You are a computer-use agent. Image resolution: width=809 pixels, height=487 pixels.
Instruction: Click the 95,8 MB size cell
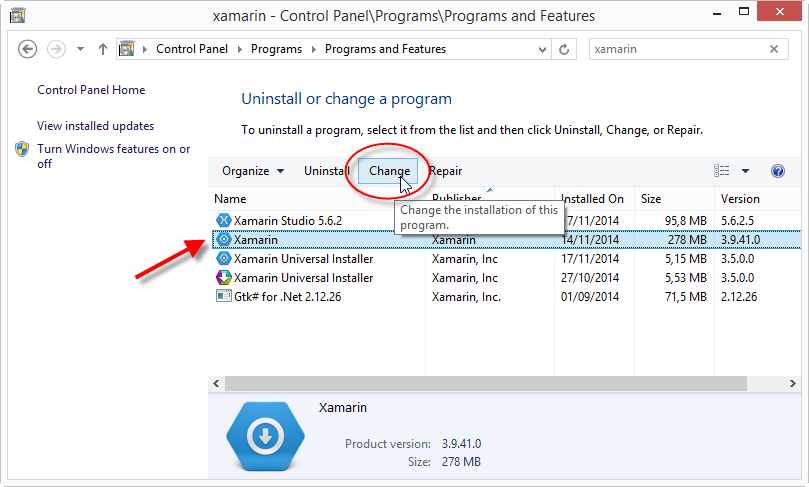[686, 221]
